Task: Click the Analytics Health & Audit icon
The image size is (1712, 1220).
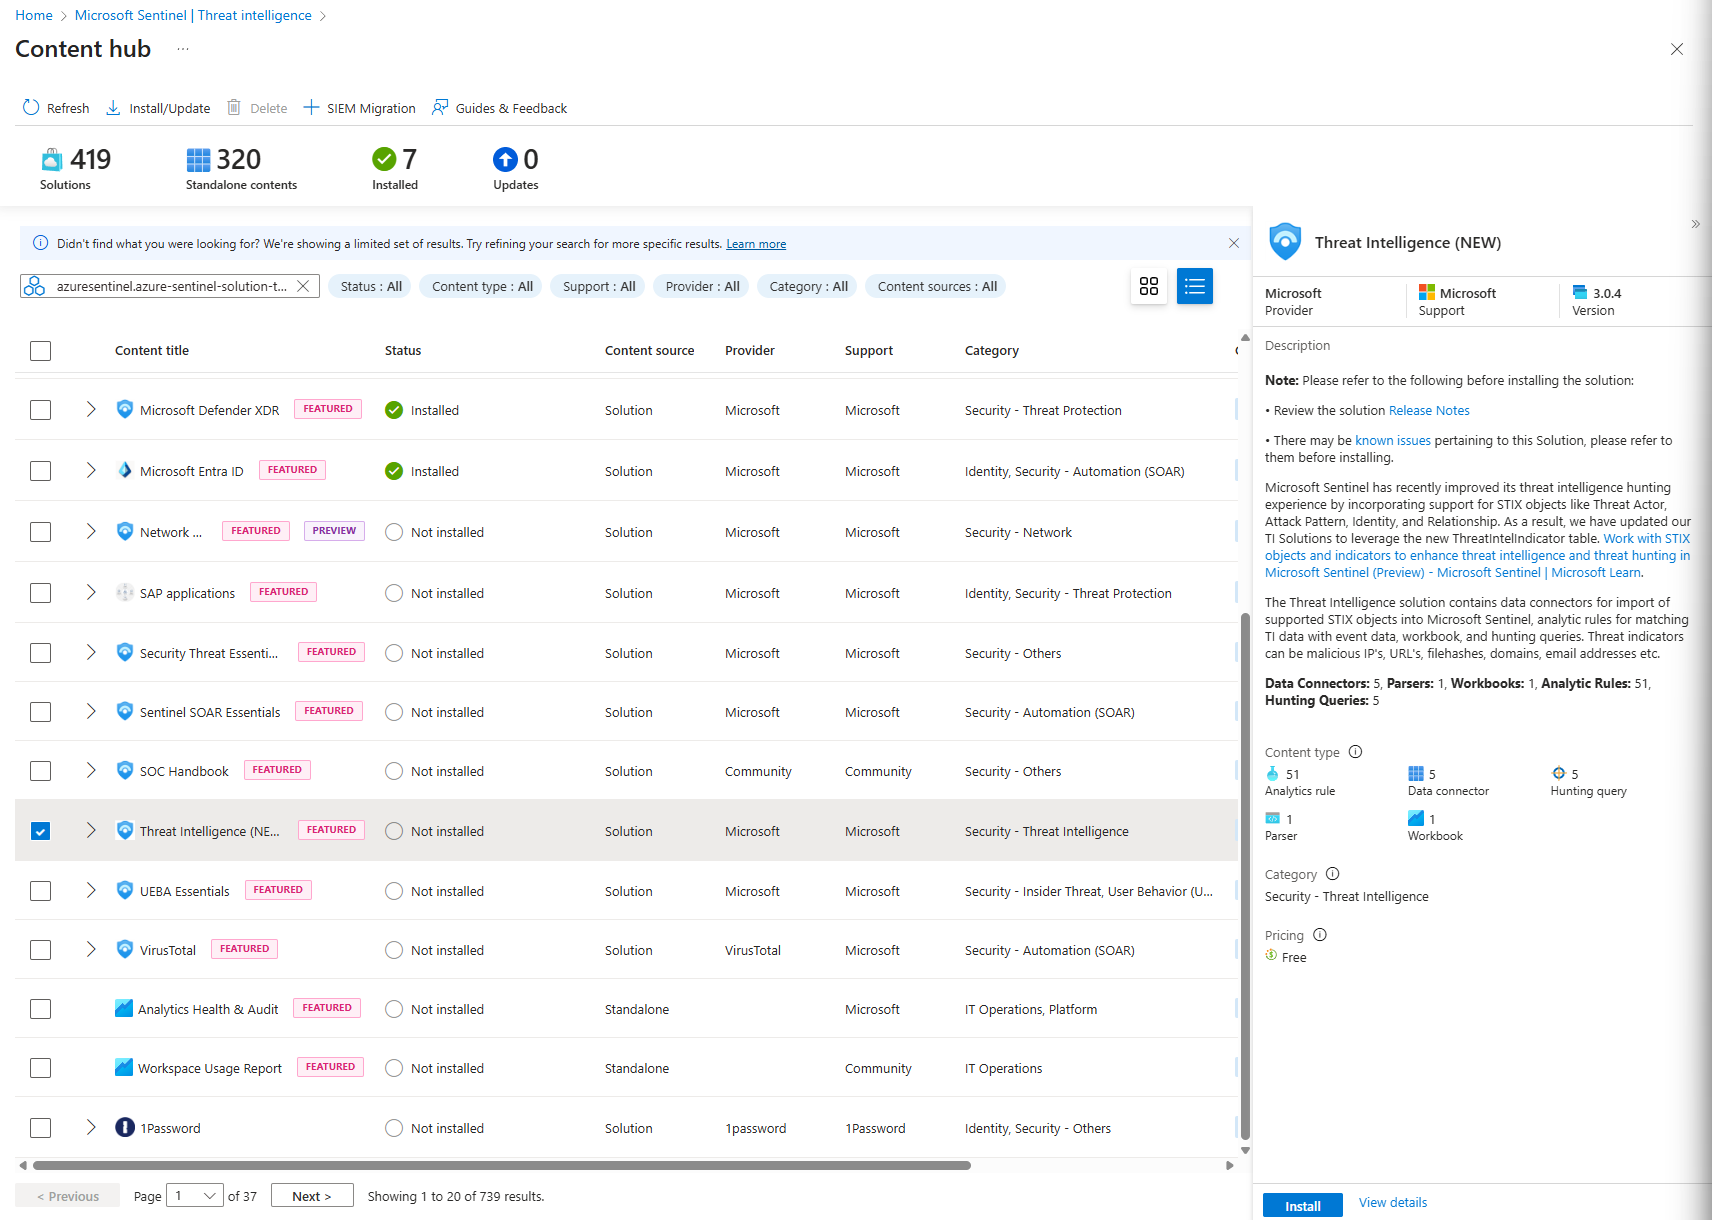Action: coord(124,1008)
